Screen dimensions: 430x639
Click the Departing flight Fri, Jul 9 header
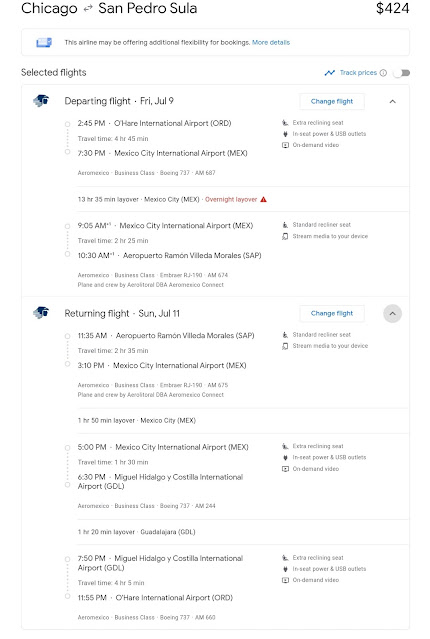click(x=119, y=101)
